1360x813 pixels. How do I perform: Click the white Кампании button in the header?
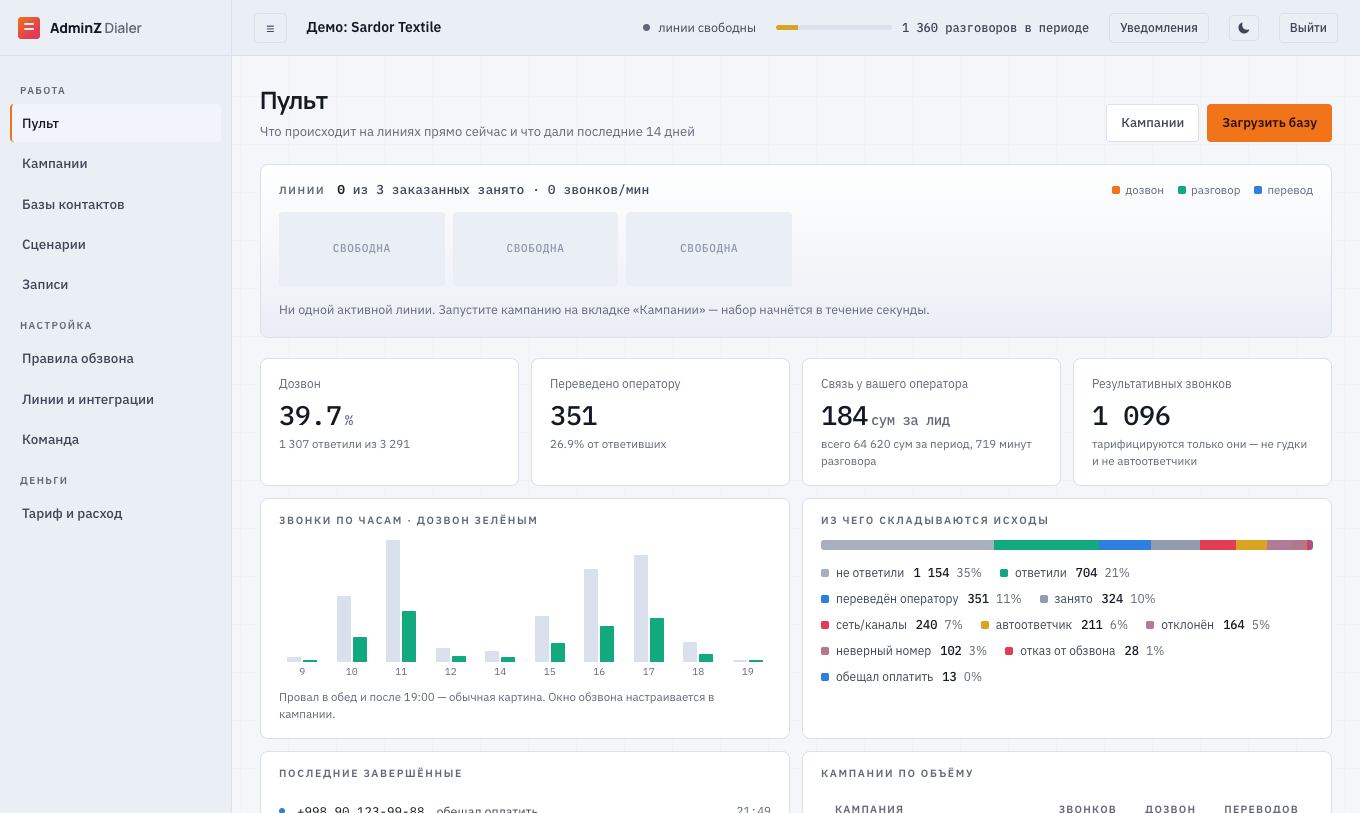click(x=1152, y=123)
